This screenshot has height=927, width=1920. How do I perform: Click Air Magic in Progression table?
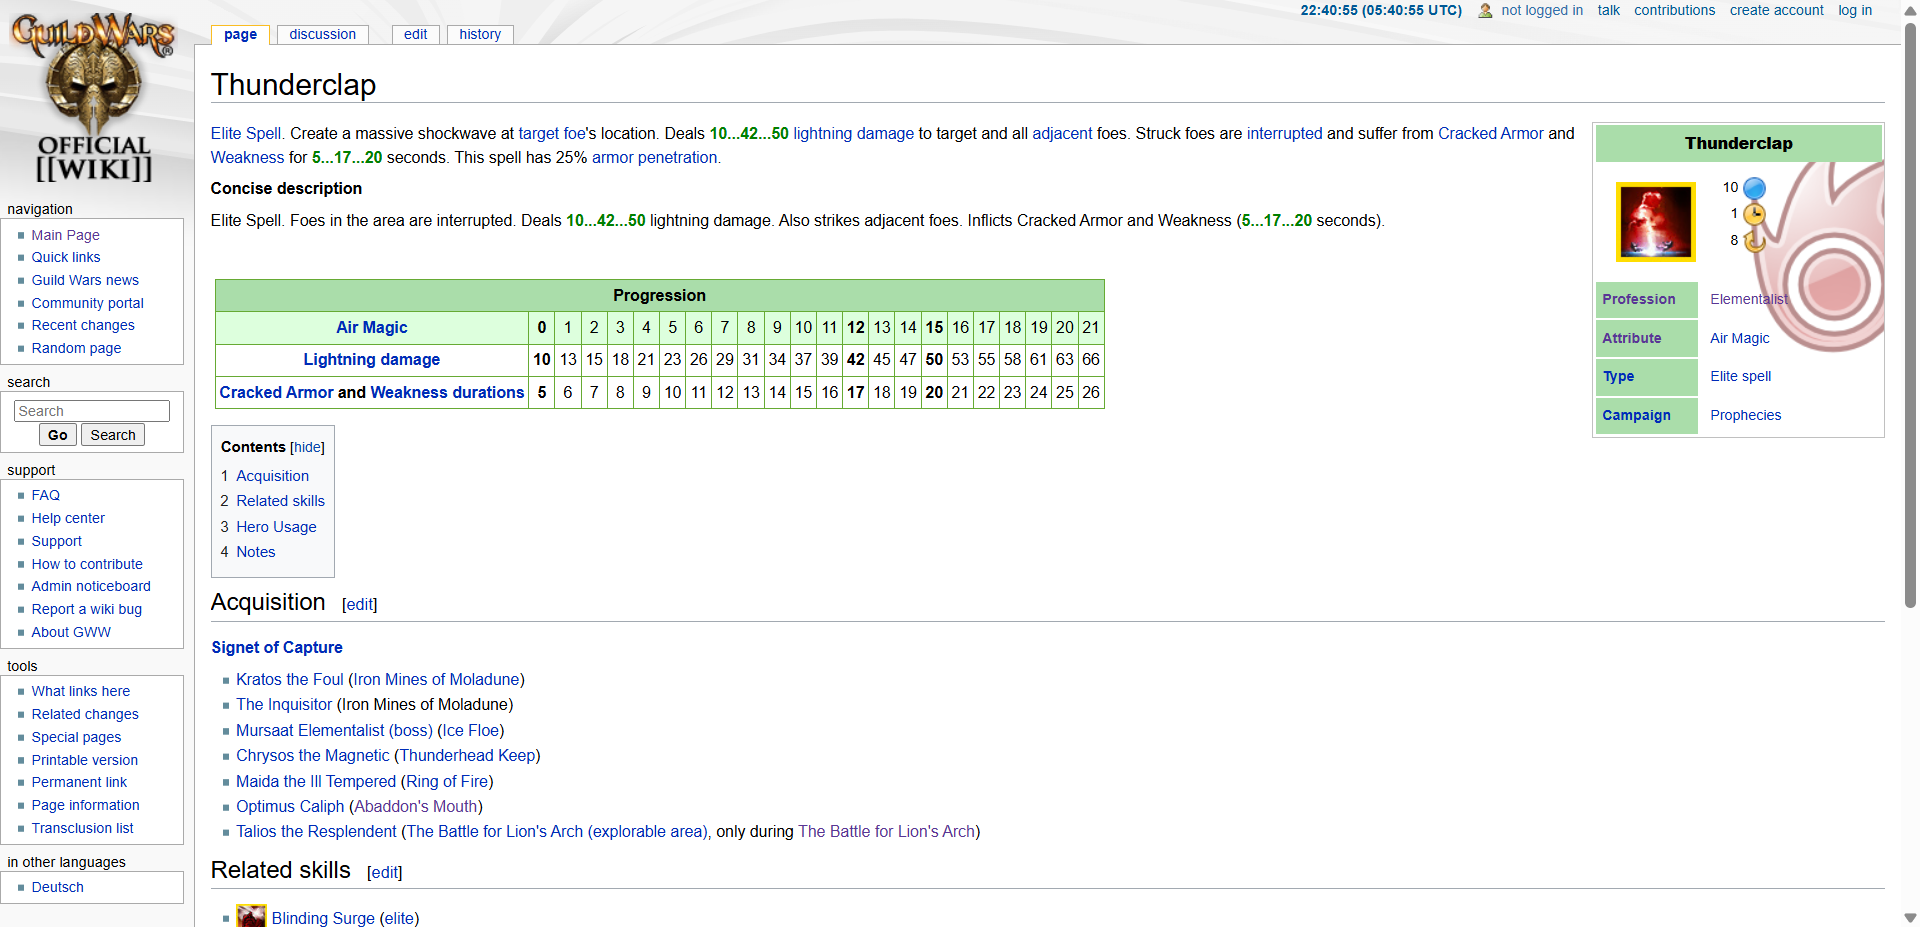[x=371, y=327]
